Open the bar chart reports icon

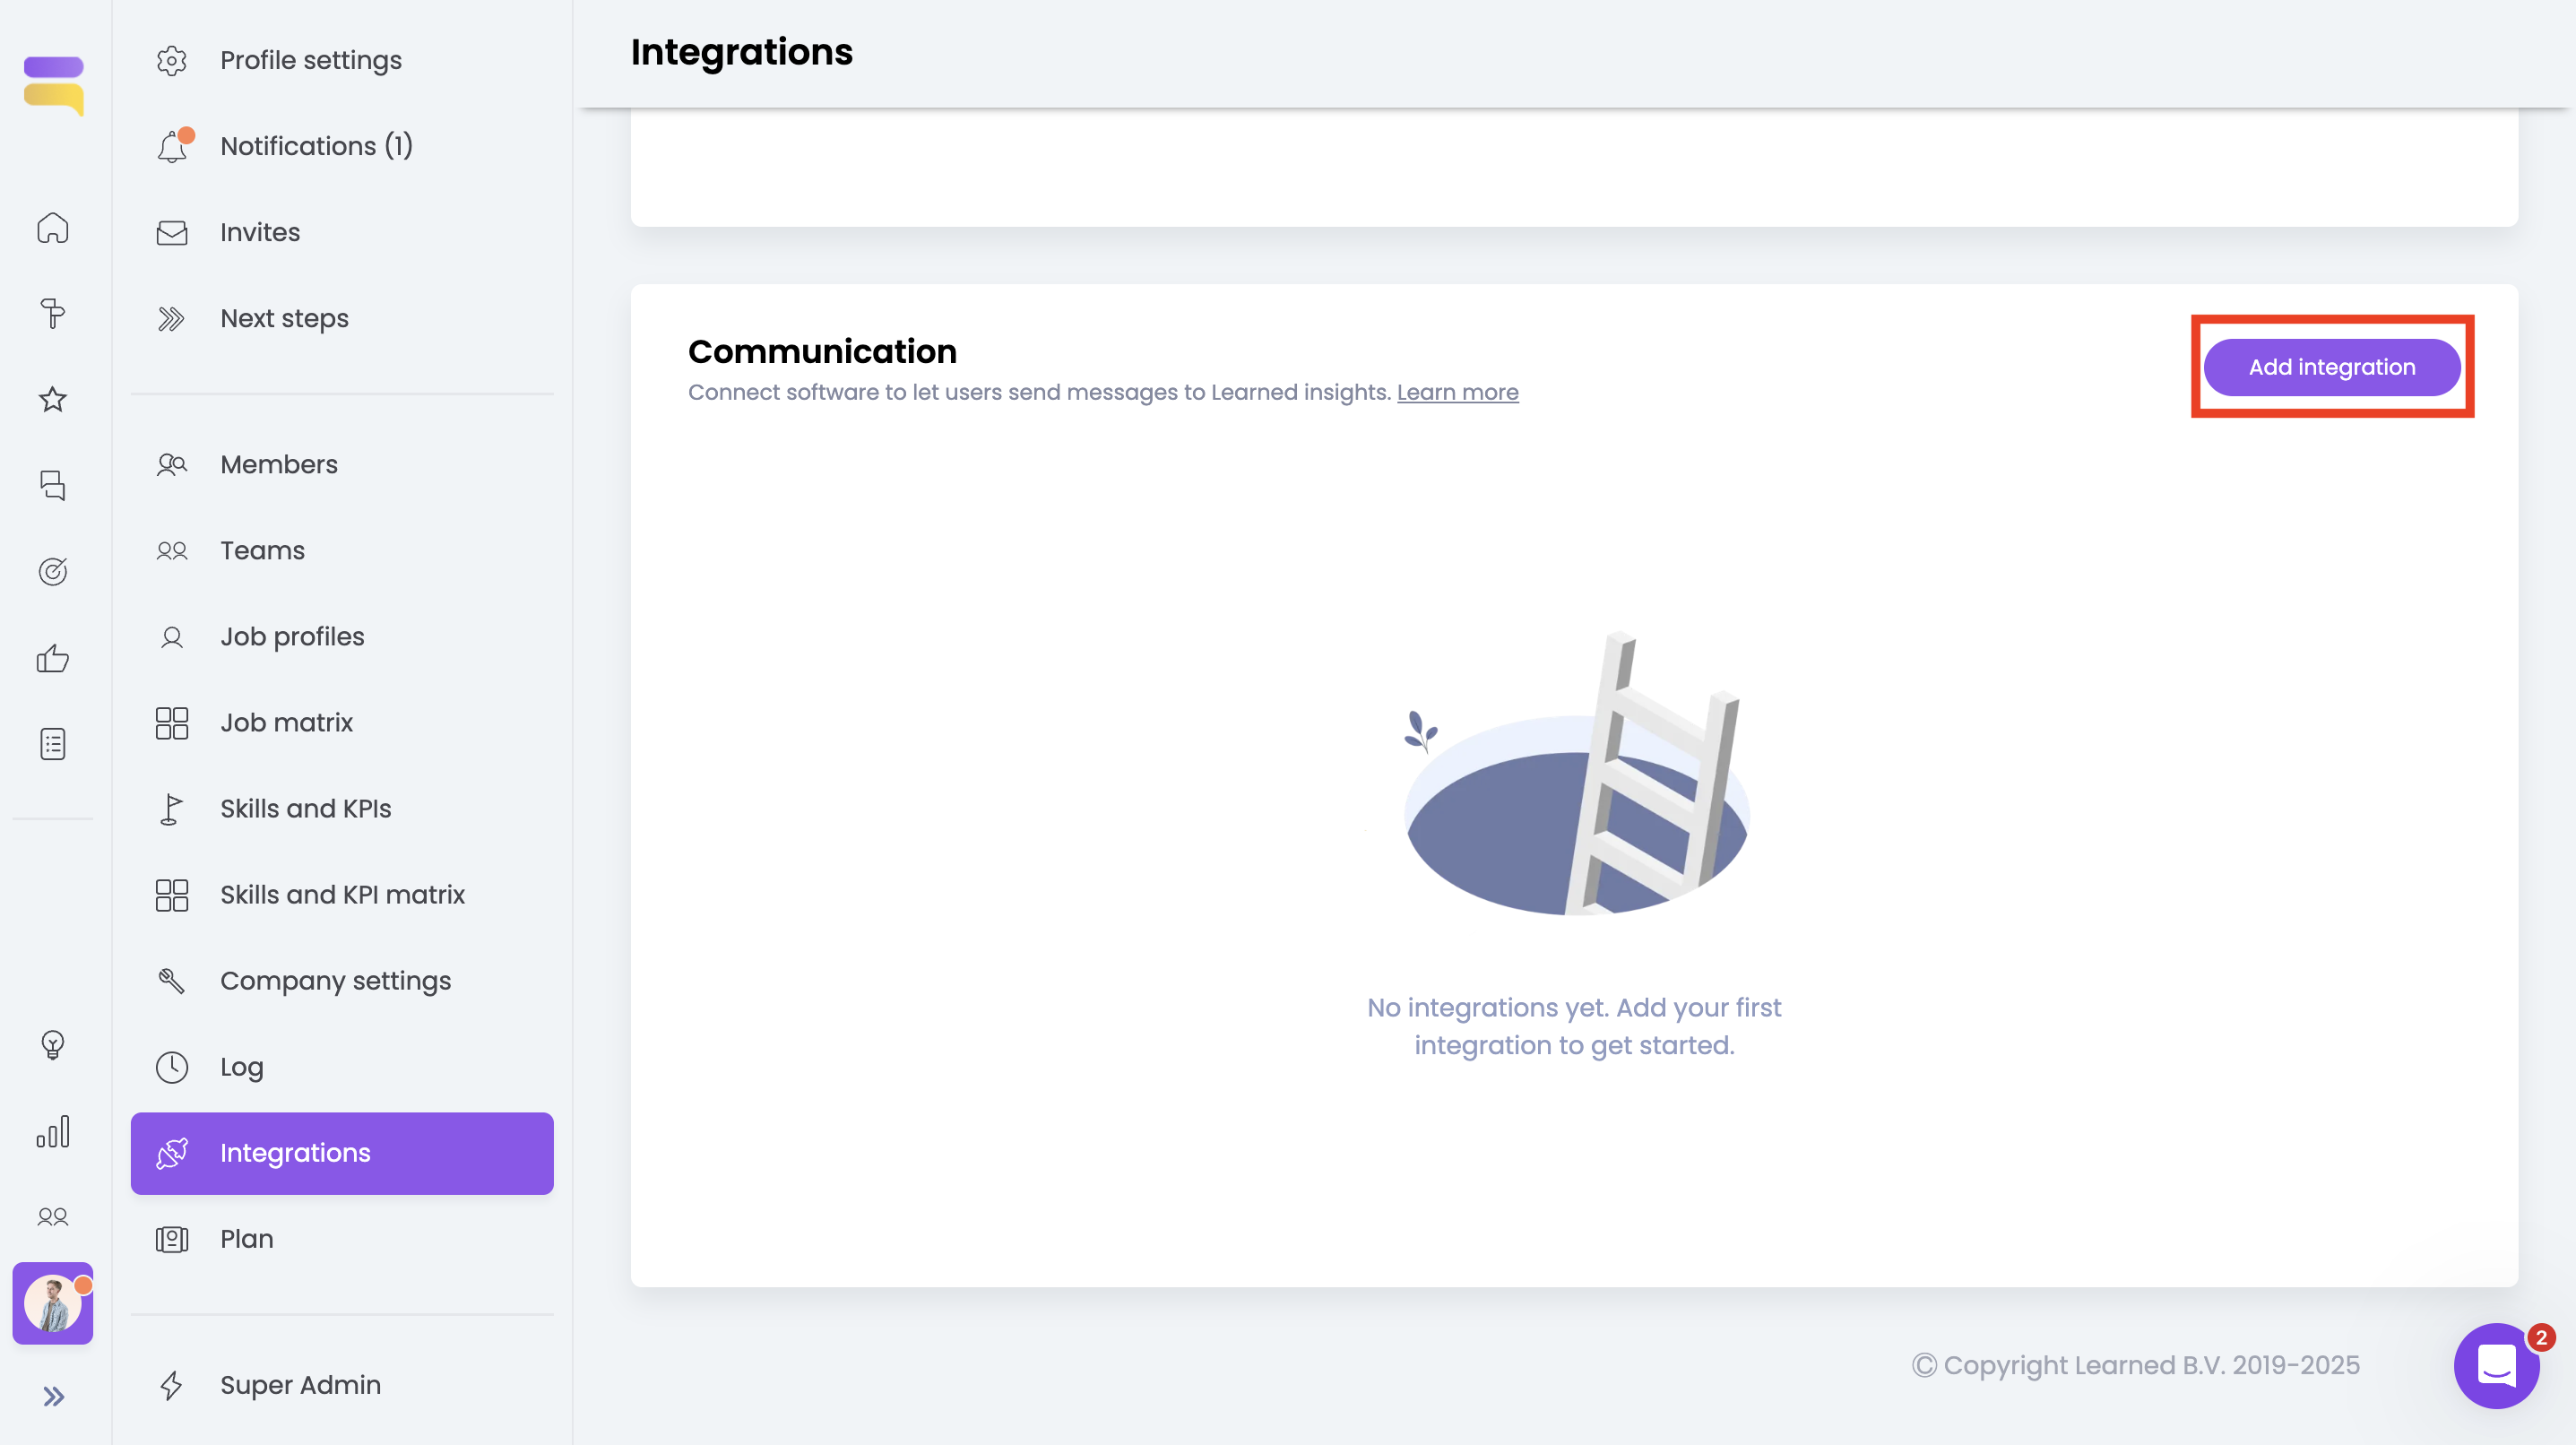(x=53, y=1131)
